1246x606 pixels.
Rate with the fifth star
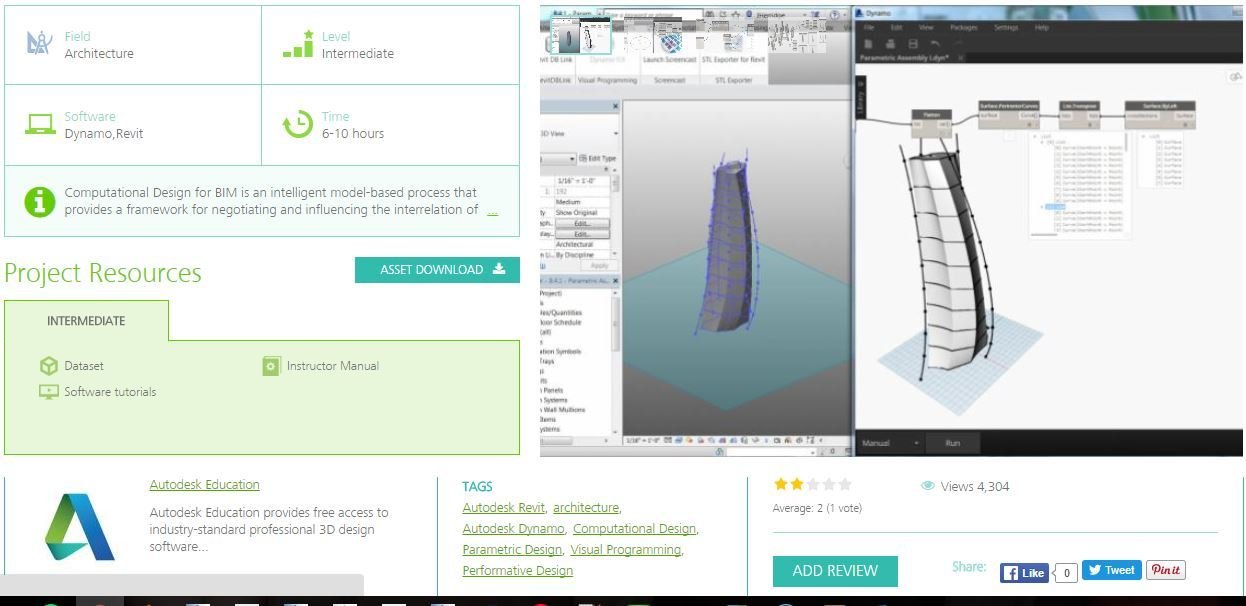[x=845, y=484]
